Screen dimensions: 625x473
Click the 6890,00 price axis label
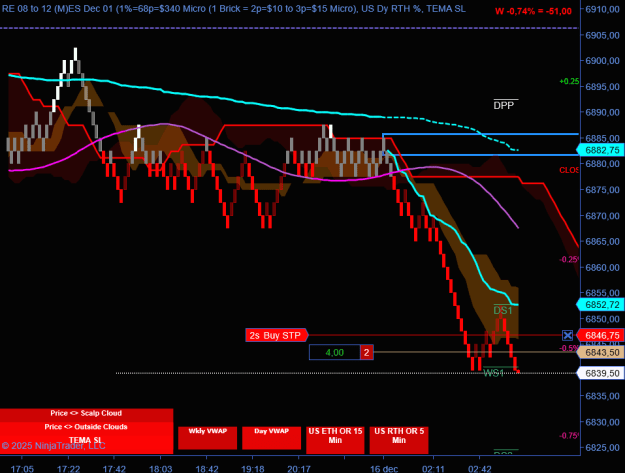602,112
